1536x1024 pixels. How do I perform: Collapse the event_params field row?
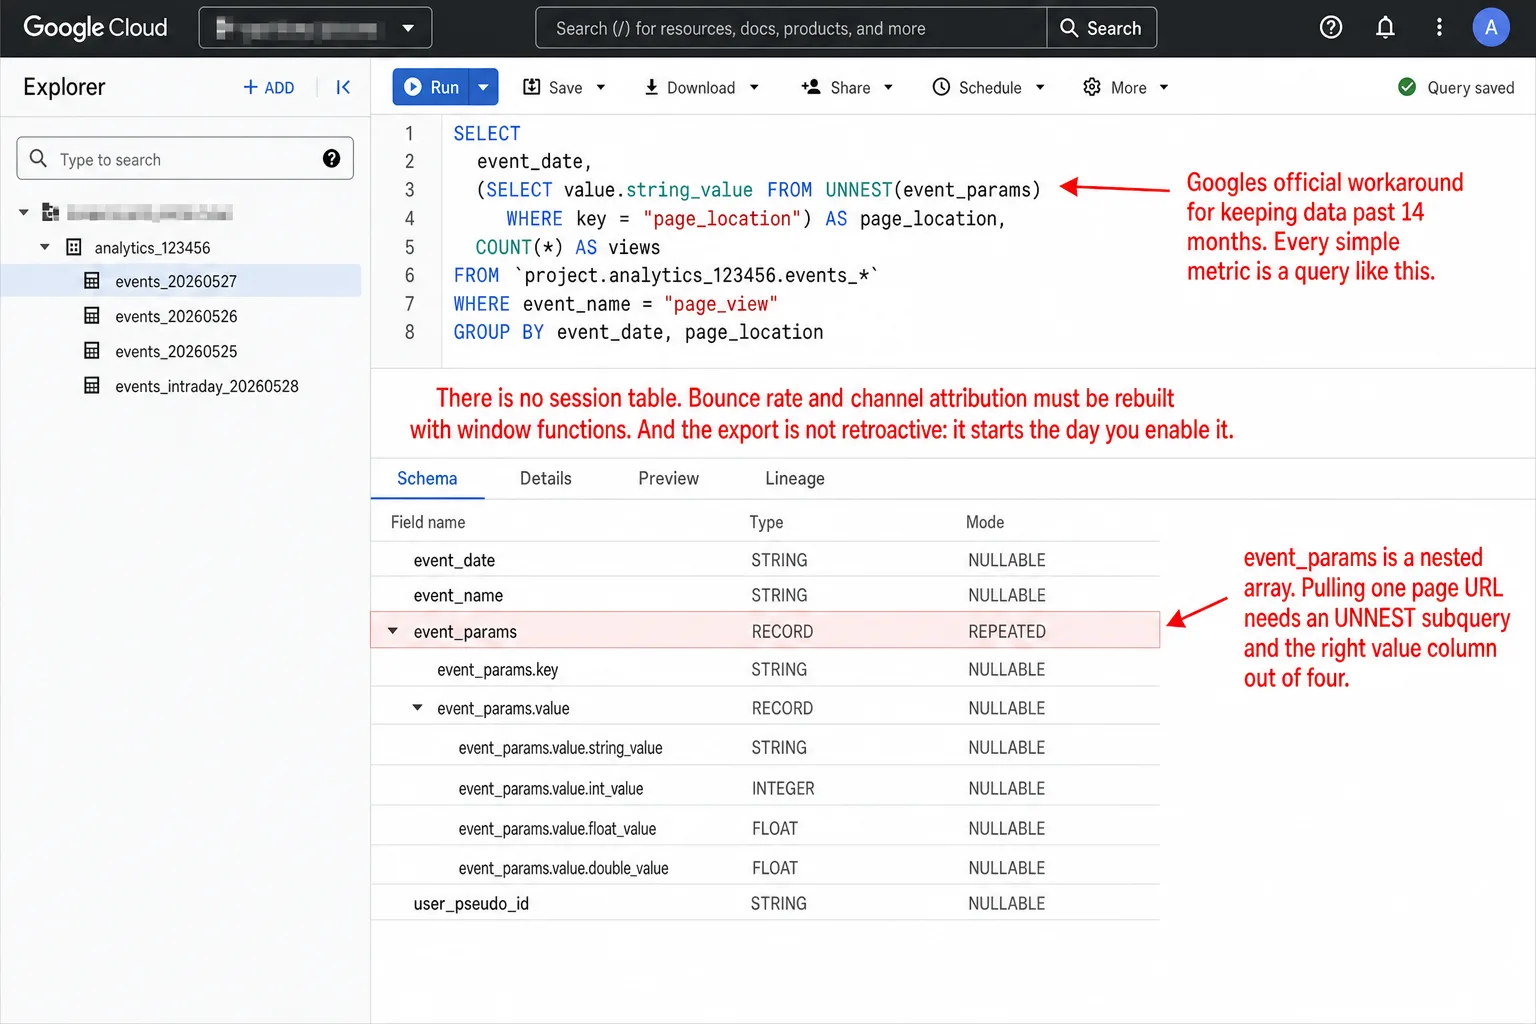coord(393,631)
